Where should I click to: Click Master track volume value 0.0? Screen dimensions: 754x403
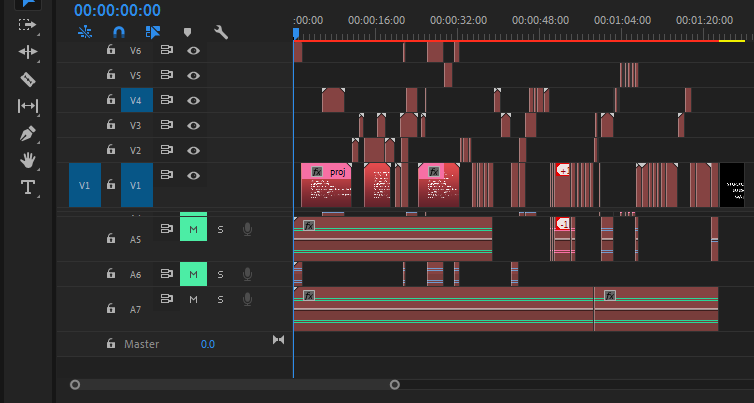(208, 344)
